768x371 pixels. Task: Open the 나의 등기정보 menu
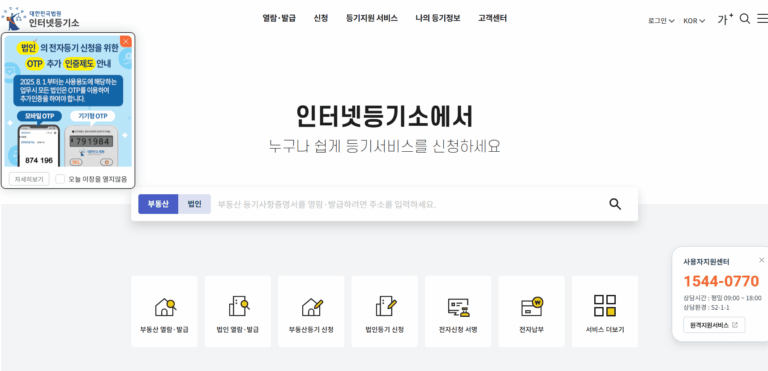point(438,19)
